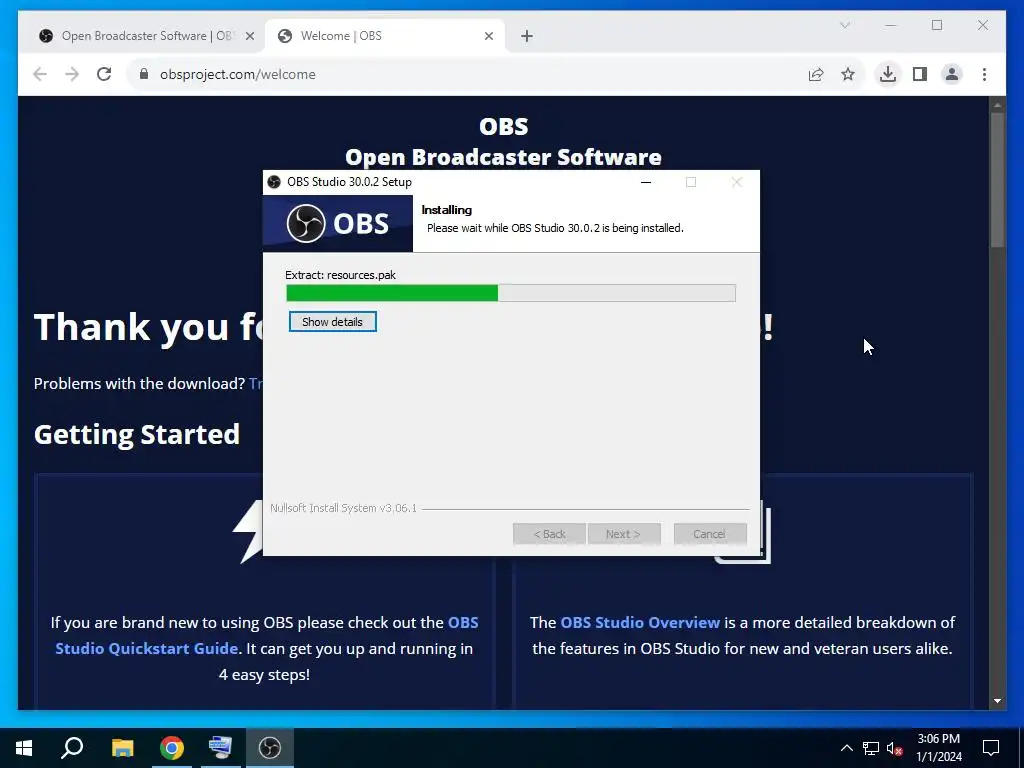Open the OBS Studio Overview link

[640, 622]
